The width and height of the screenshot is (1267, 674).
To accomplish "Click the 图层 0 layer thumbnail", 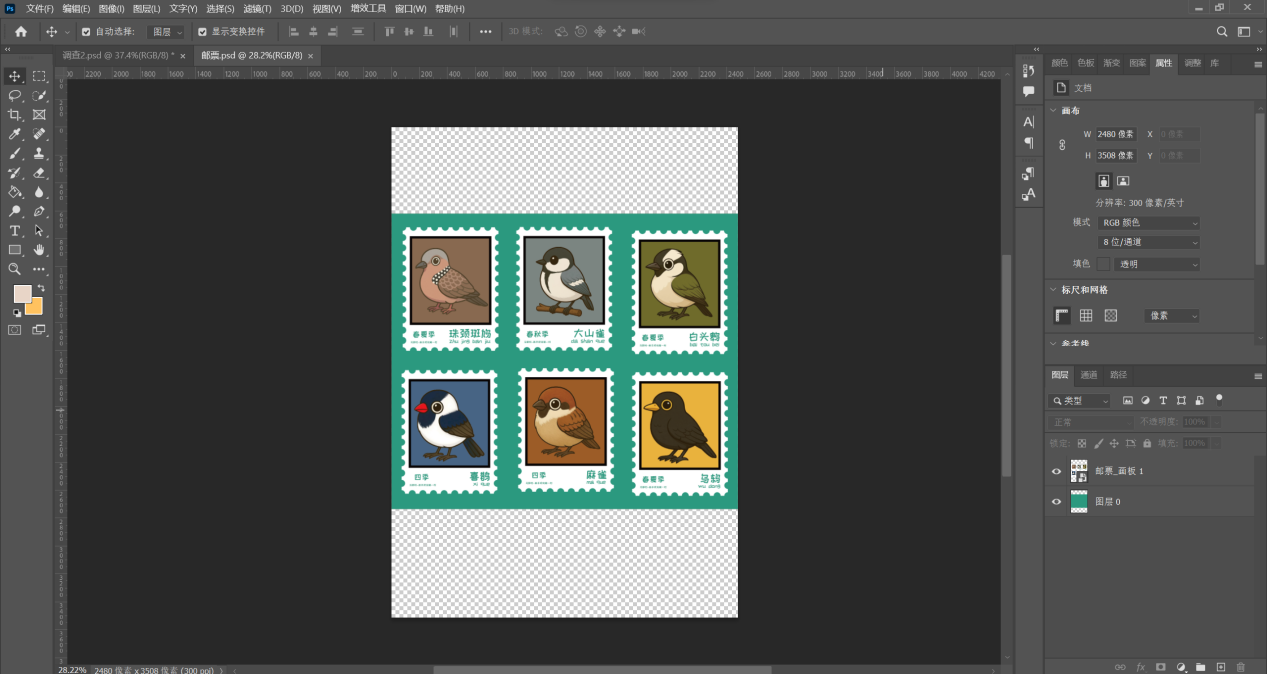I will click(1079, 502).
